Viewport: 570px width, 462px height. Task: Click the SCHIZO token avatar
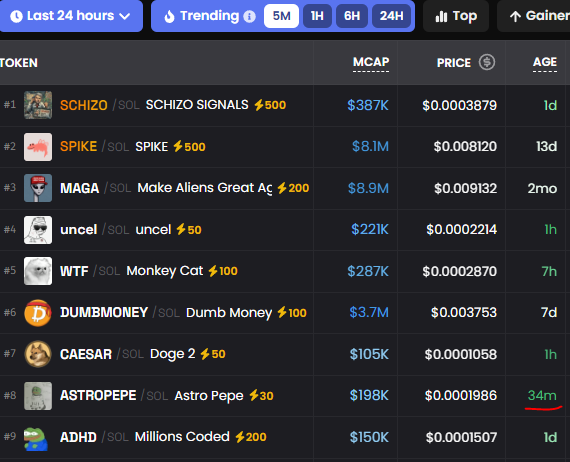[x=38, y=105]
